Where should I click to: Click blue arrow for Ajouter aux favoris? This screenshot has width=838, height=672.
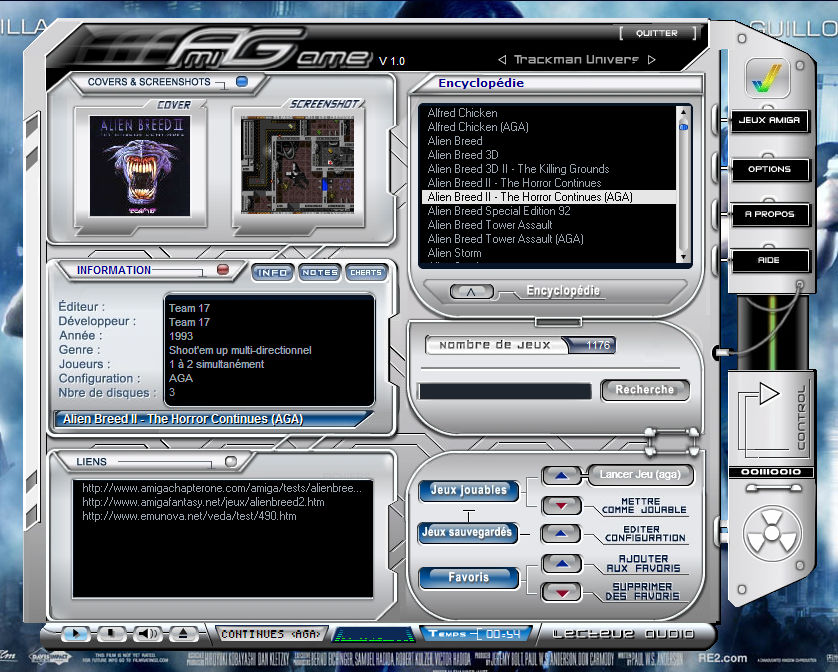pyautogui.click(x=561, y=563)
